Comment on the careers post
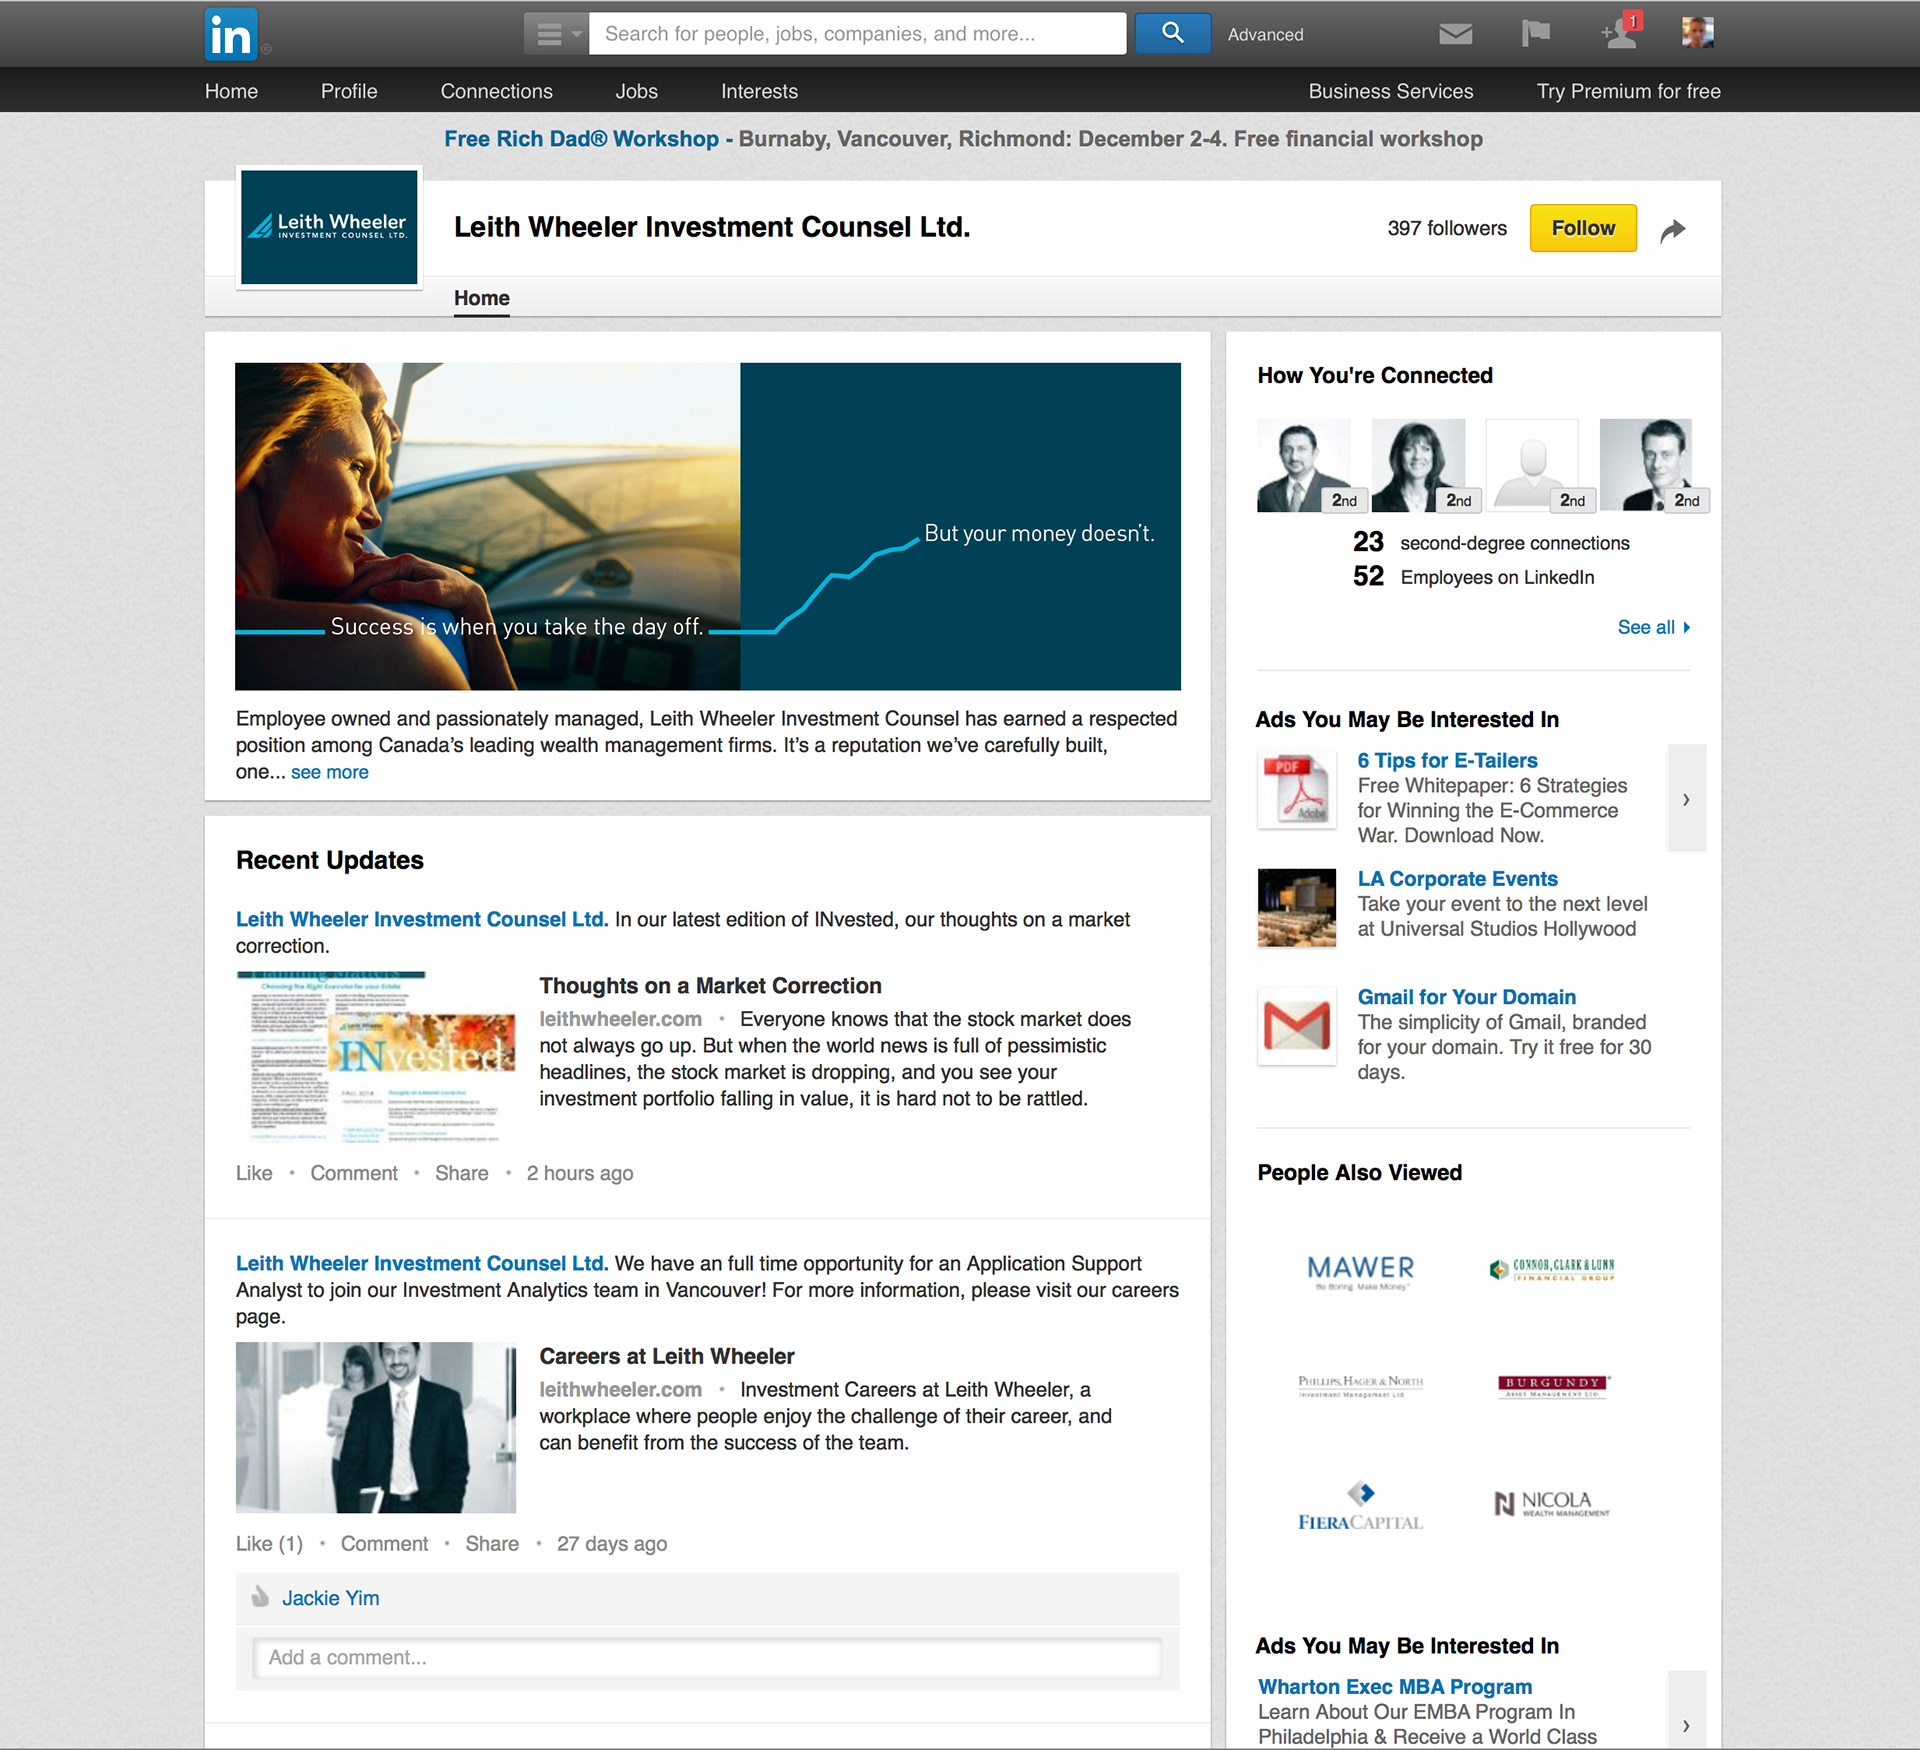Viewport: 1920px width, 1750px height. point(384,1543)
